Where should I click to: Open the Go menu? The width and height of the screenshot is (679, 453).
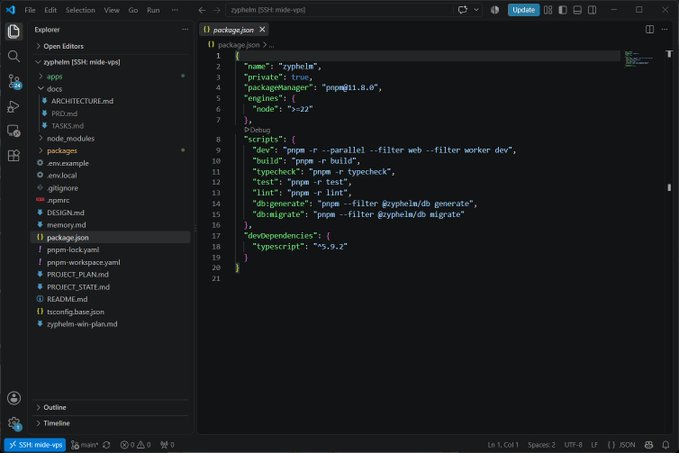(133, 10)
